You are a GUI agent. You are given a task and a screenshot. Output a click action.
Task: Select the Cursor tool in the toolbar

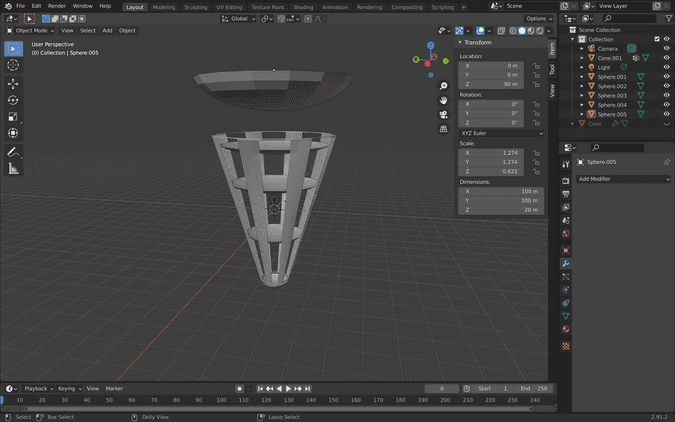pos(13,65)
